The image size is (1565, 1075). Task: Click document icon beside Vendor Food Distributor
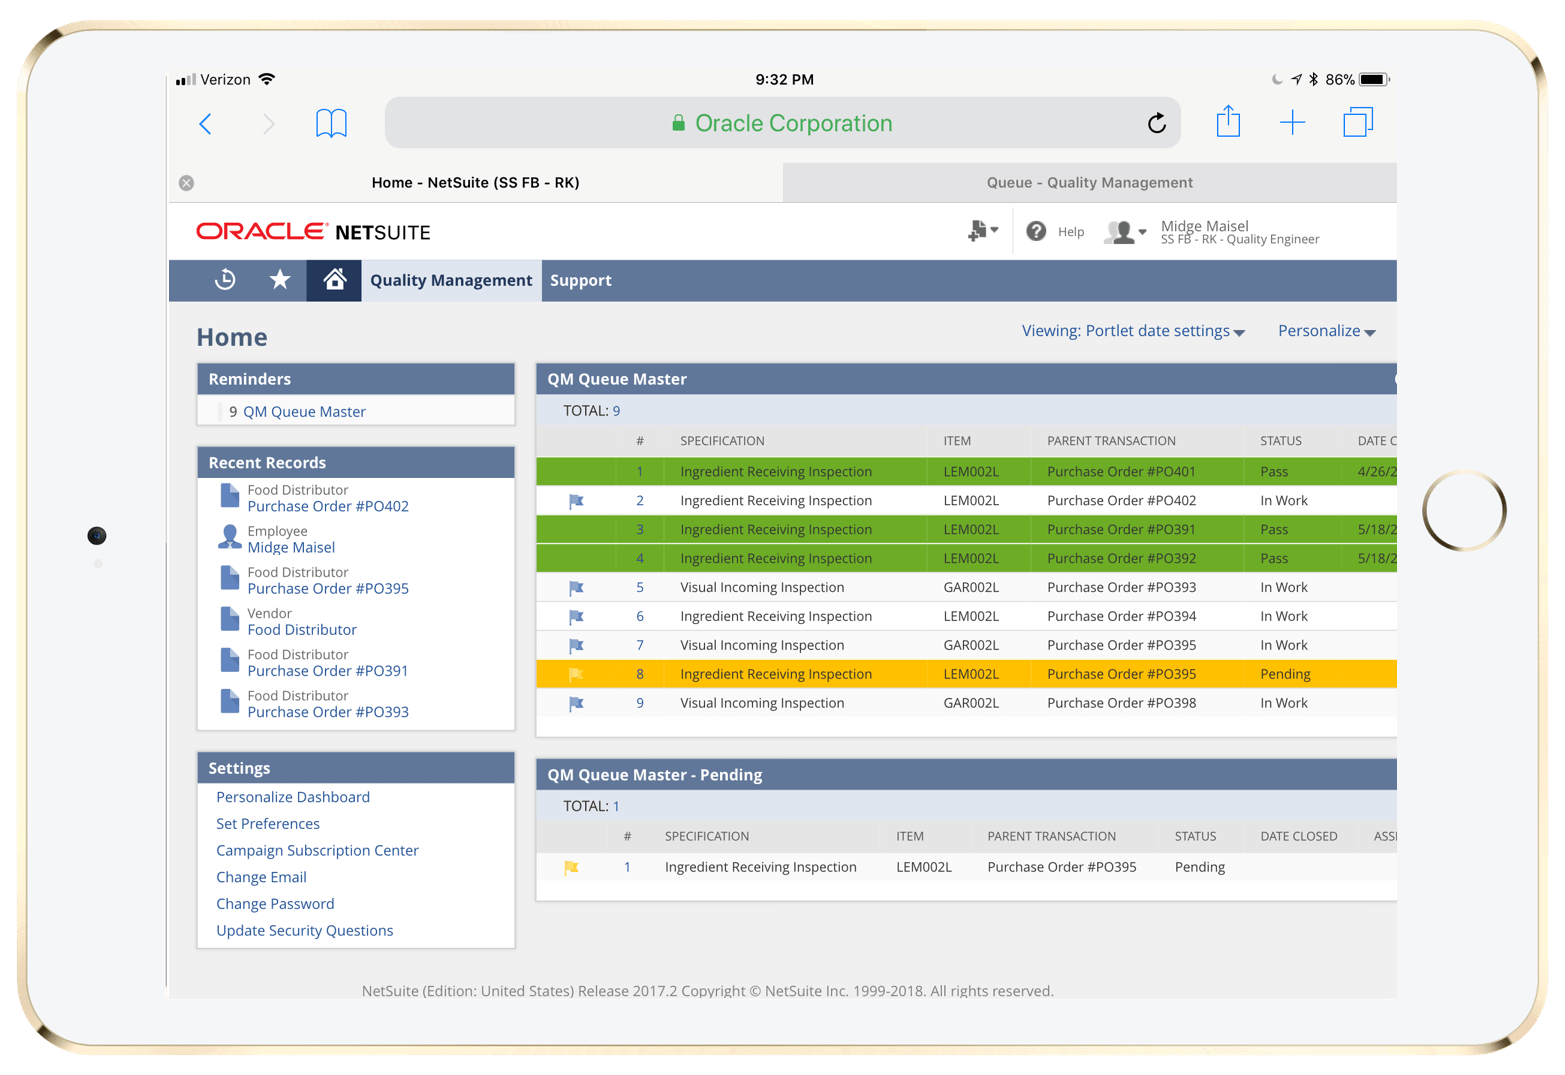pyautogui.click(x=229, y=620)
